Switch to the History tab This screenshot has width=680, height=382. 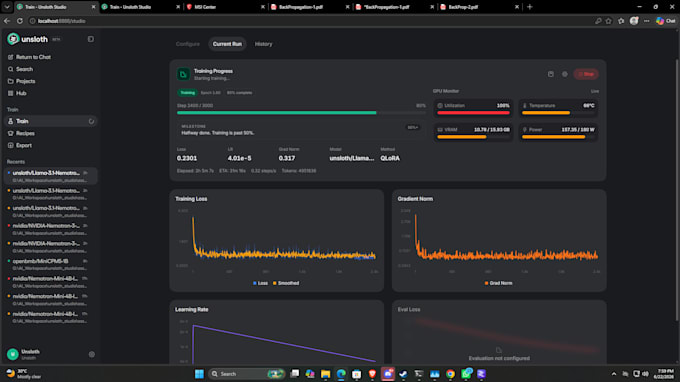pos(263,44)
